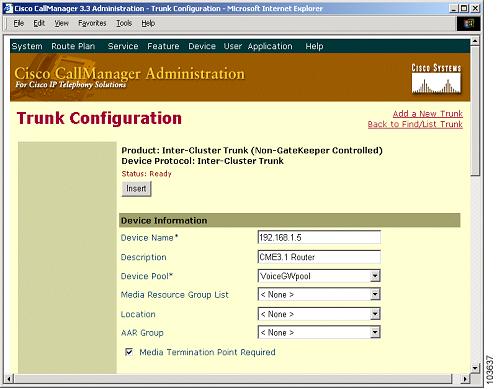Open the System menu in CallManager

tap(27, 46)
